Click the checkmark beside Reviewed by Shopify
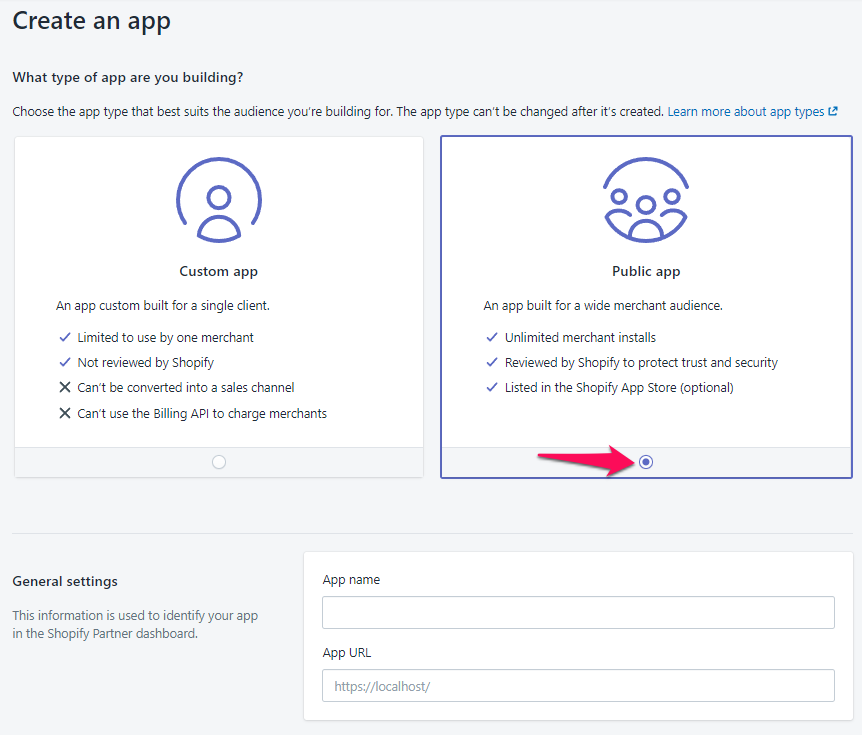862x735 pixels. click(x=492, y=362)
